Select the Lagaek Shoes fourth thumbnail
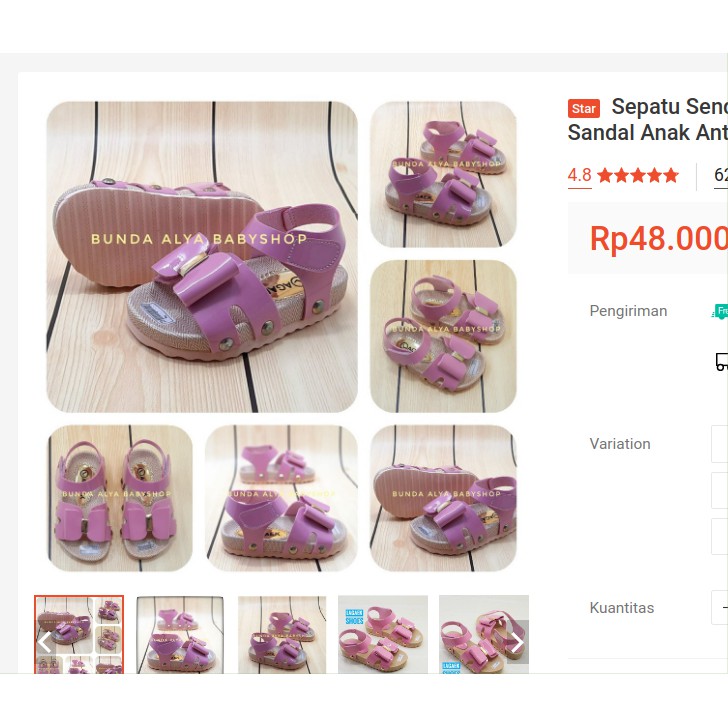The image size is (728, 728). (383, 634)
